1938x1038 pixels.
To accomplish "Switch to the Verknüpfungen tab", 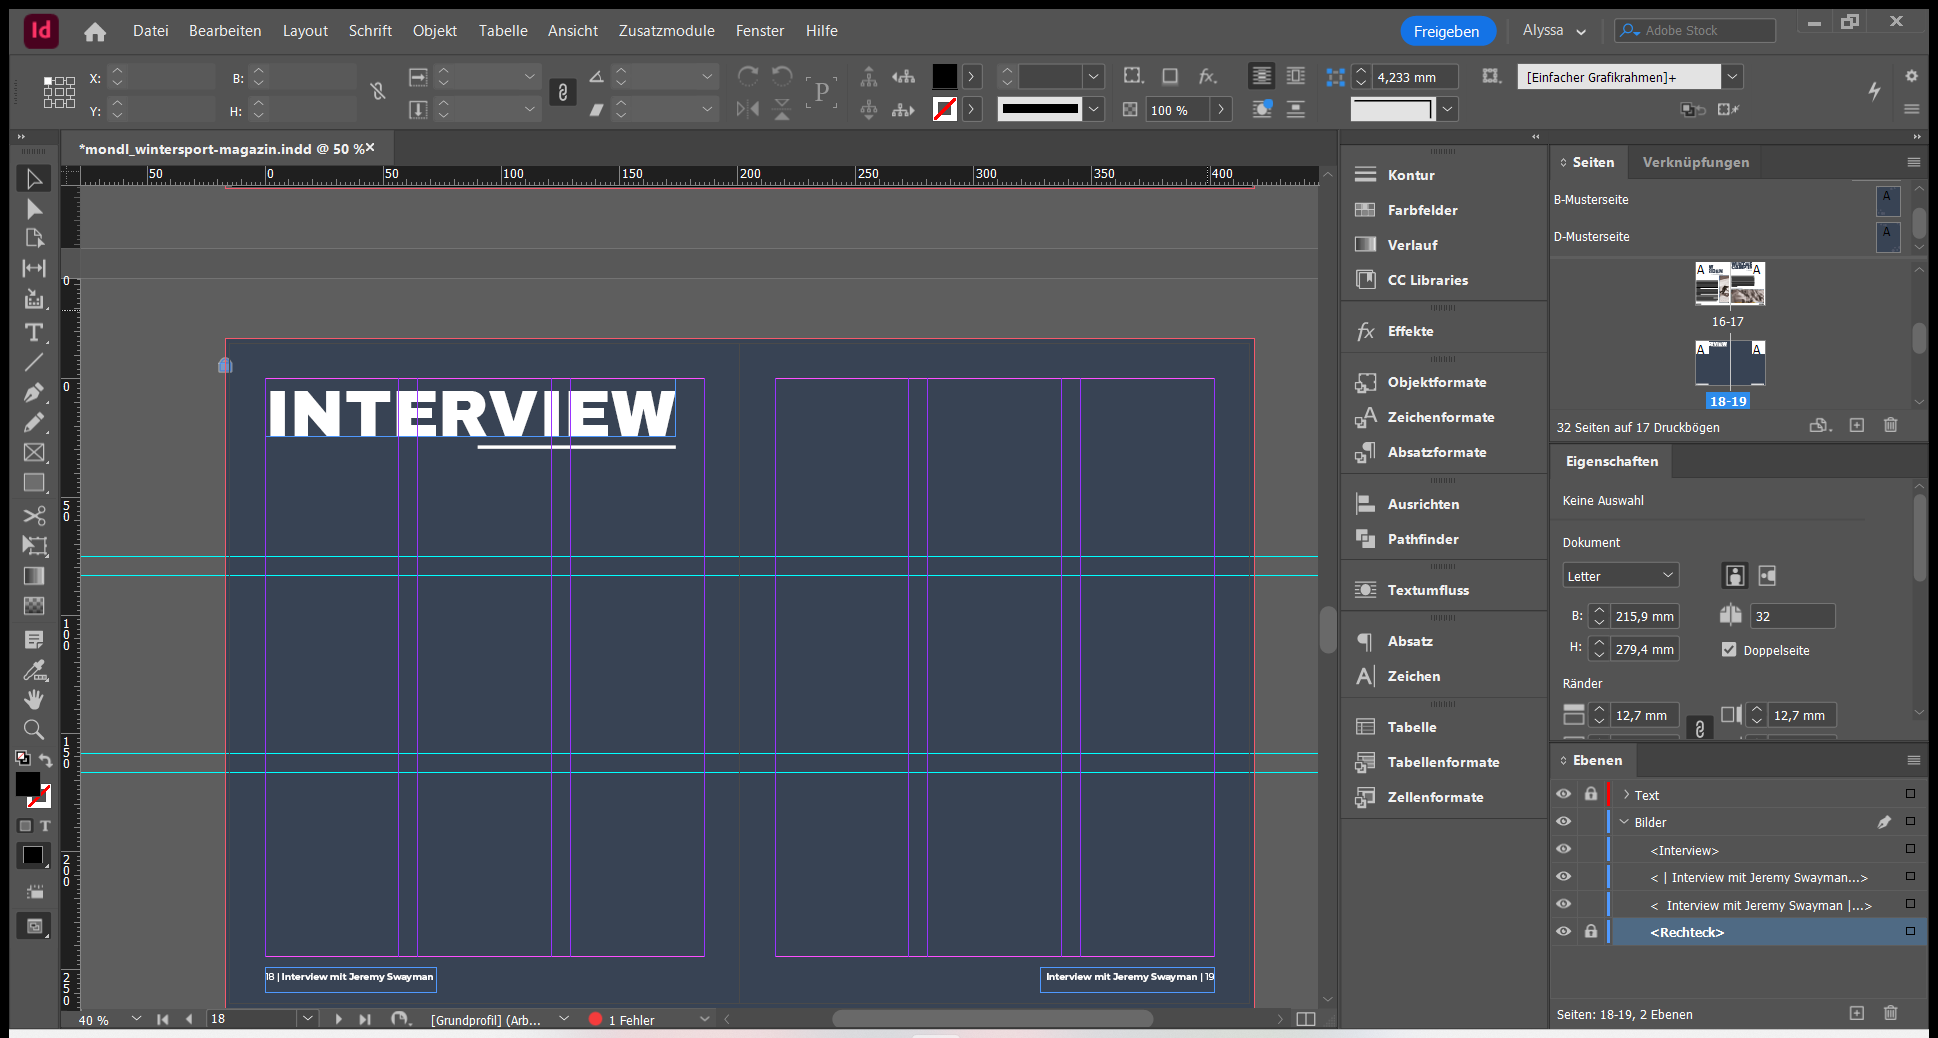I will (x=1695, y=162).
